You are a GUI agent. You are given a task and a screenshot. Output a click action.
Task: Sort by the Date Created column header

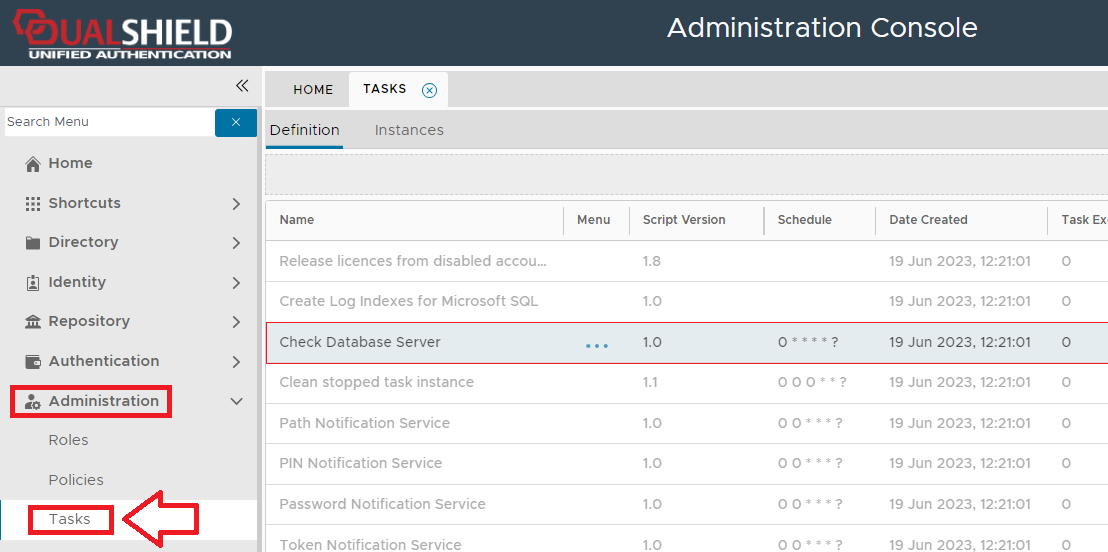click(x=928, y=220)
